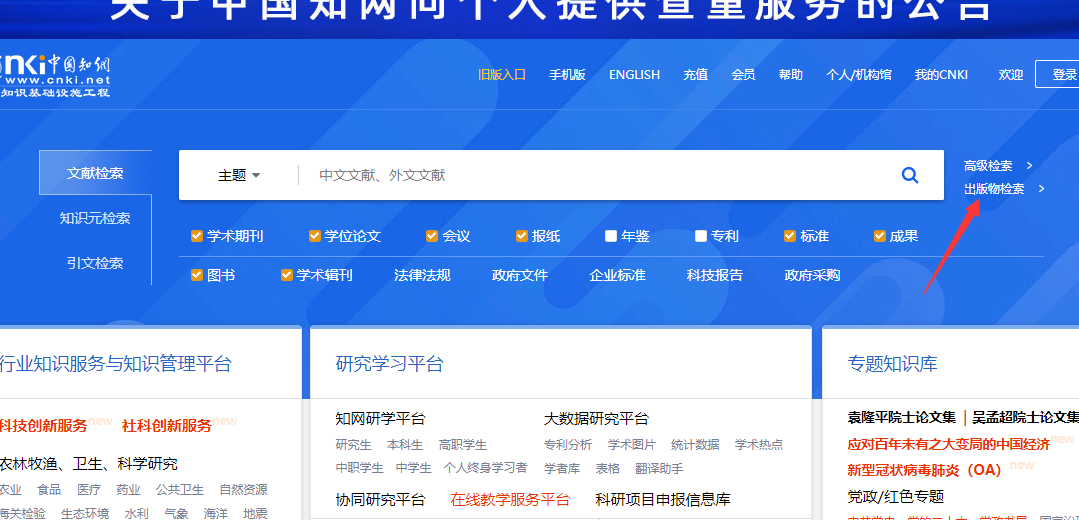Open 研究生 under 知网研学平台
The width and height of the screenshot is (1079, 520).
point(354,445)
